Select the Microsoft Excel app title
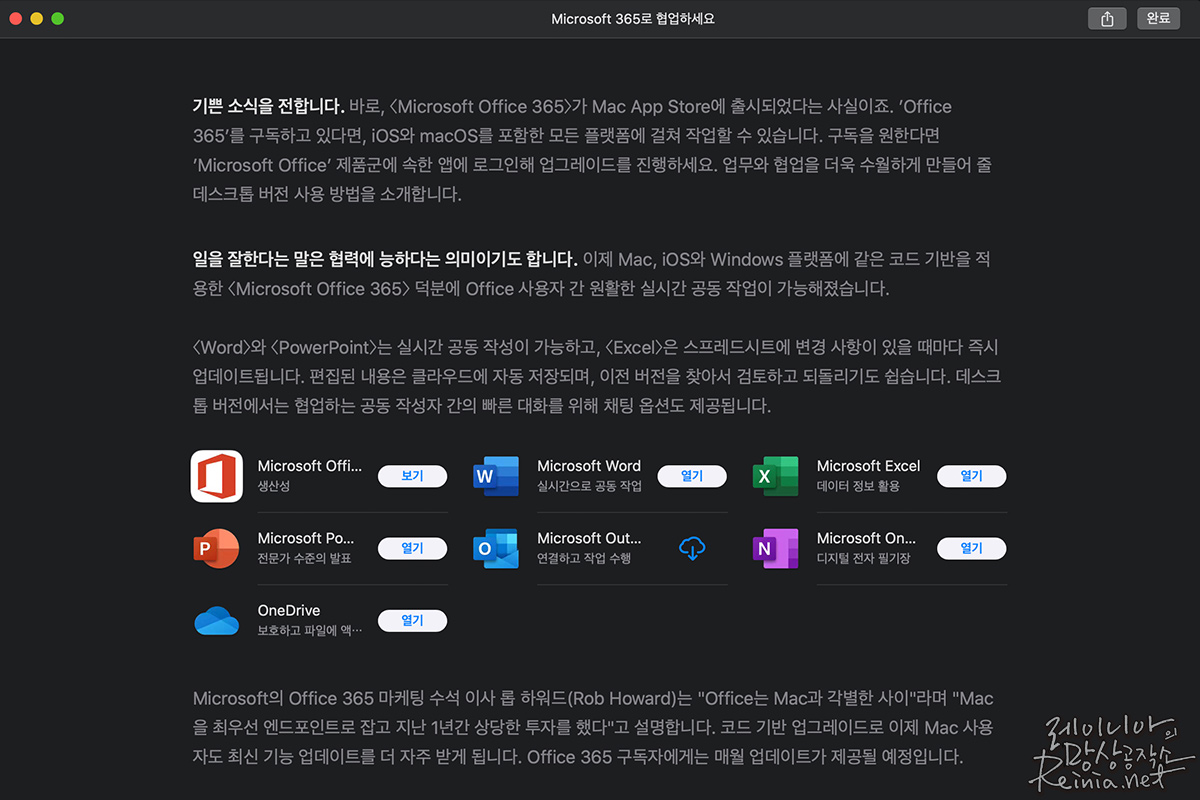The height and width of the screenshot is (800, 1200). tap(868, 466)
